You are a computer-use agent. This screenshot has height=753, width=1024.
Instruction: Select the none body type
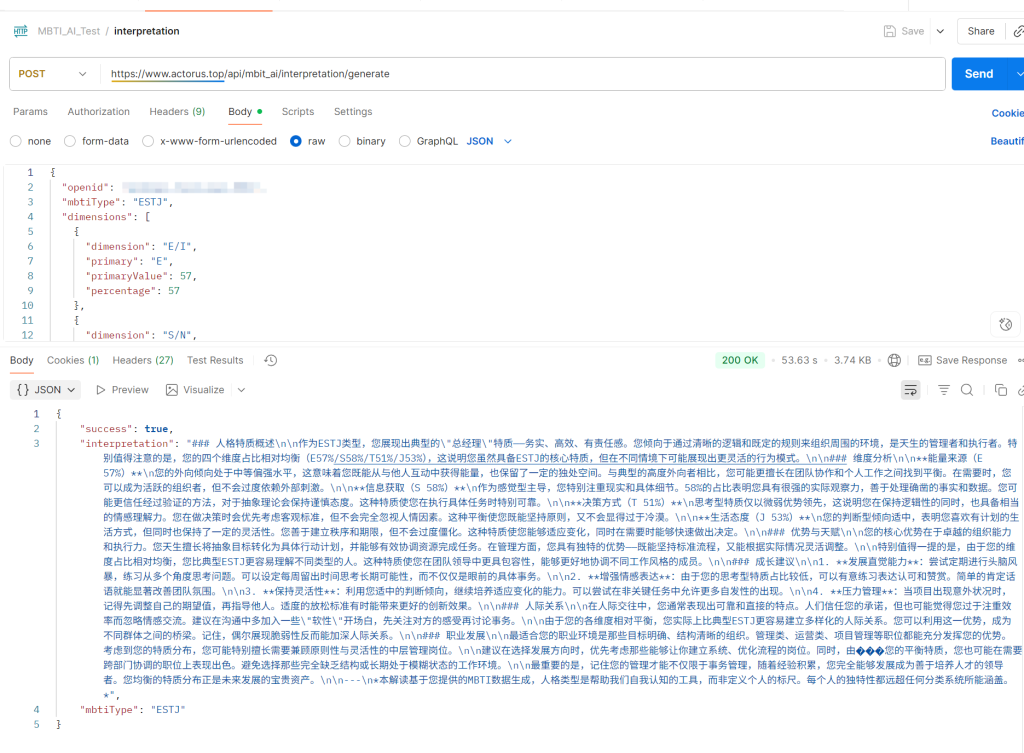(16, 141)
